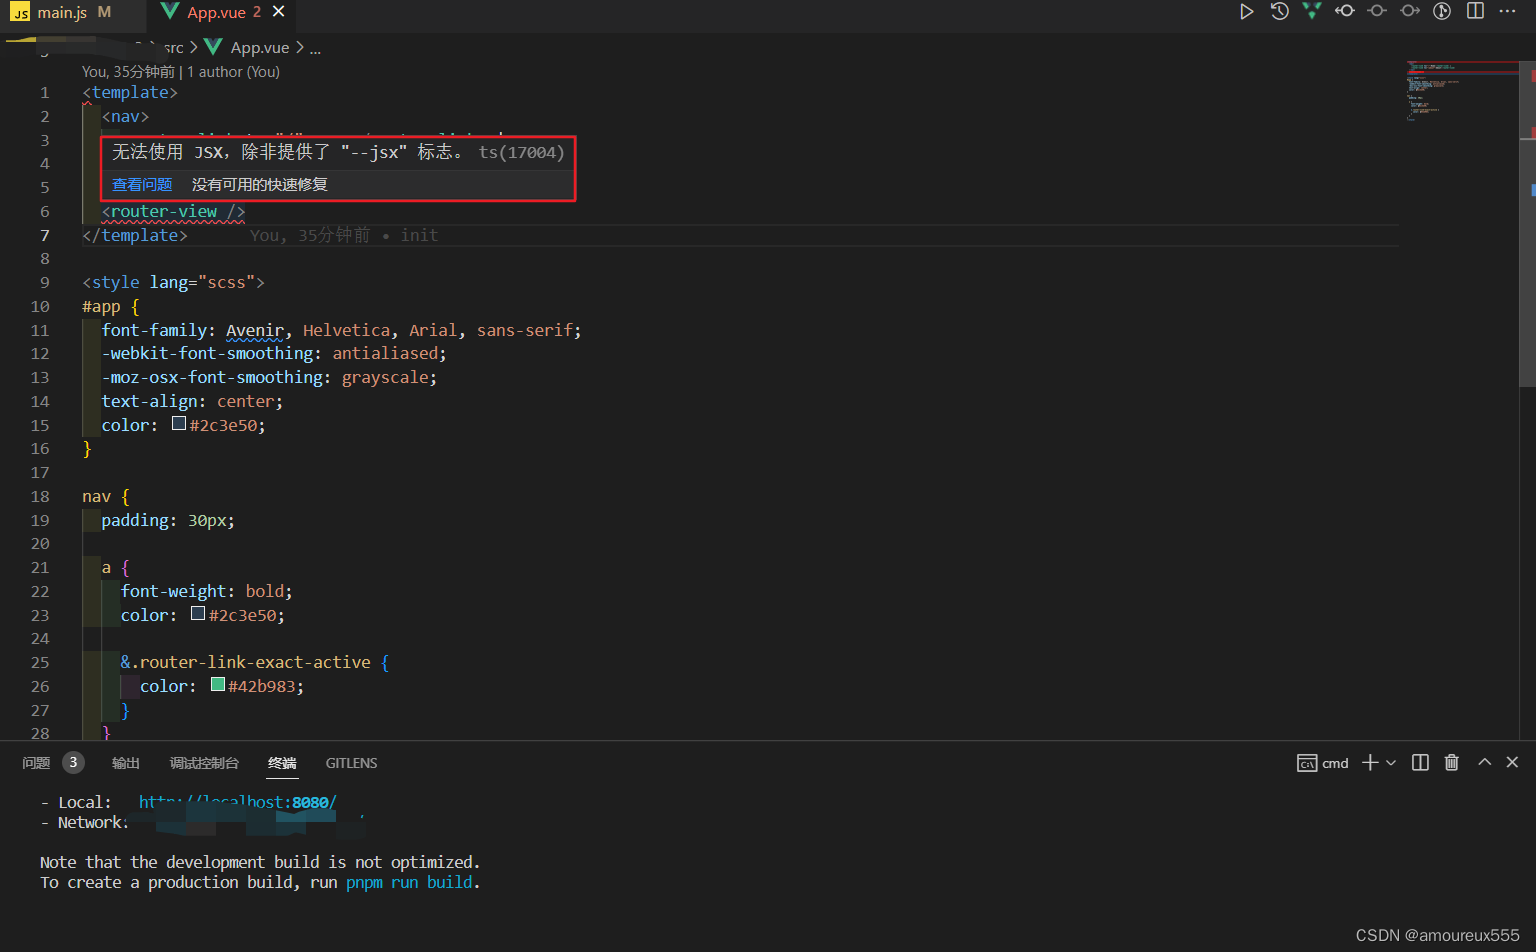Click the style lang="scss" tag
This screenshot has width=1536, height=952.
click(x=173, y=283)
